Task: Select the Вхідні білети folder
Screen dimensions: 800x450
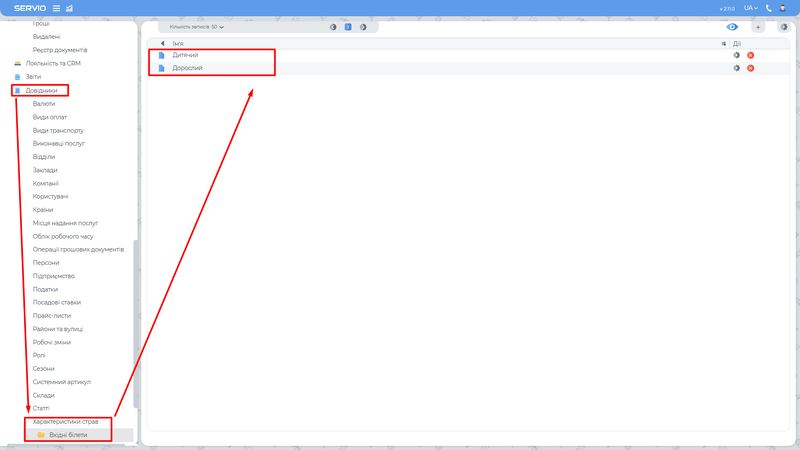Action: (67, 435)
